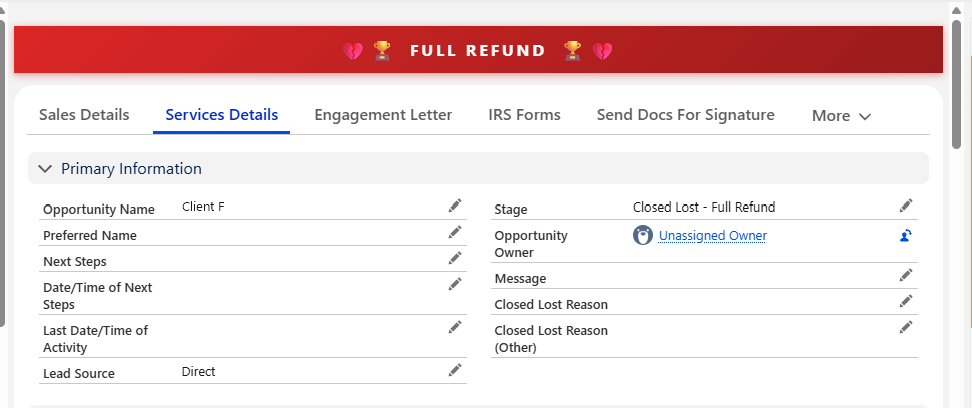
Task: Click edit pencil for Date/Time of Next Steps
Action: click(x=455, y=284)
